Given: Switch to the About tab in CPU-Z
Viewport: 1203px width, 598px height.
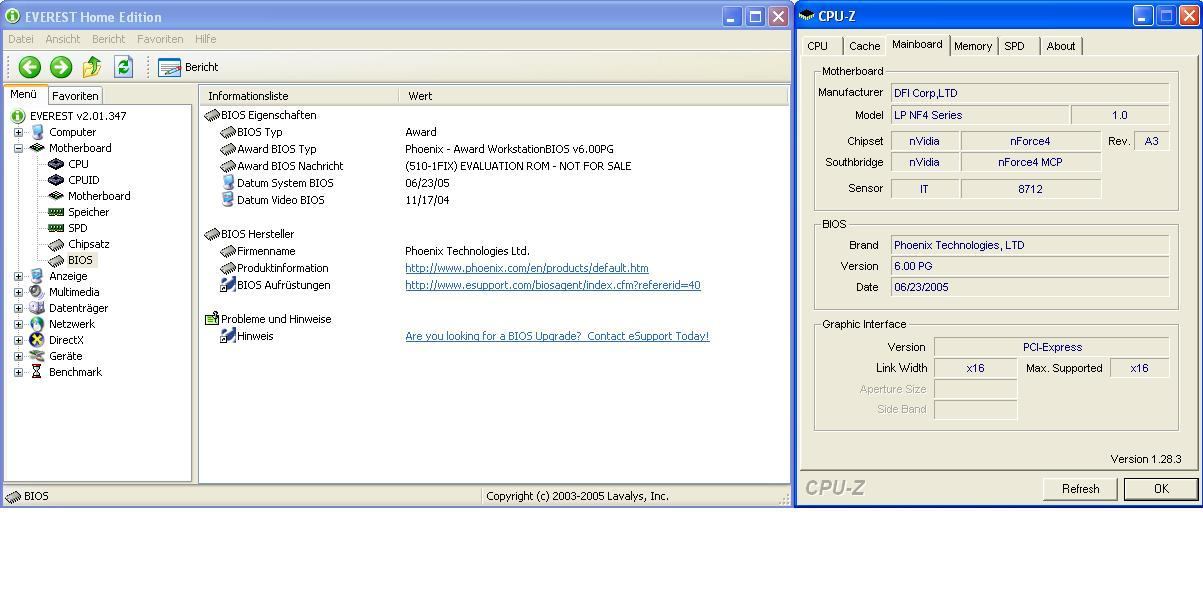Looking at the screenshot, I should [1061, 46].
